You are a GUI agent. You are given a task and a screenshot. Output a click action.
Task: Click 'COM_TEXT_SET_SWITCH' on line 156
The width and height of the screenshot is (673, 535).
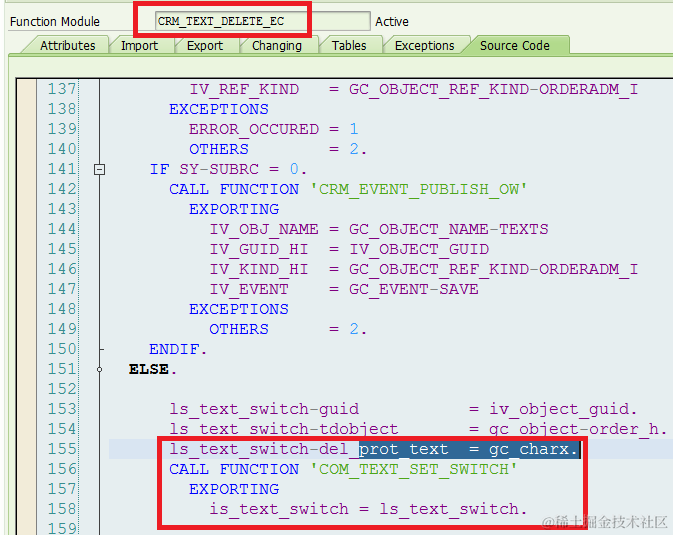pos(413,469)
